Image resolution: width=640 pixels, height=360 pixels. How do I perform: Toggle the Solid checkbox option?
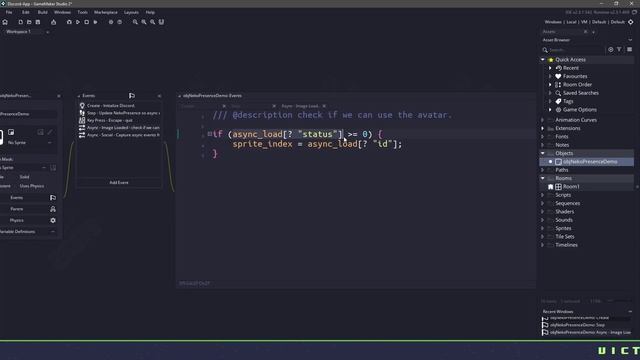pyautogui.click(x=24, y=177)
